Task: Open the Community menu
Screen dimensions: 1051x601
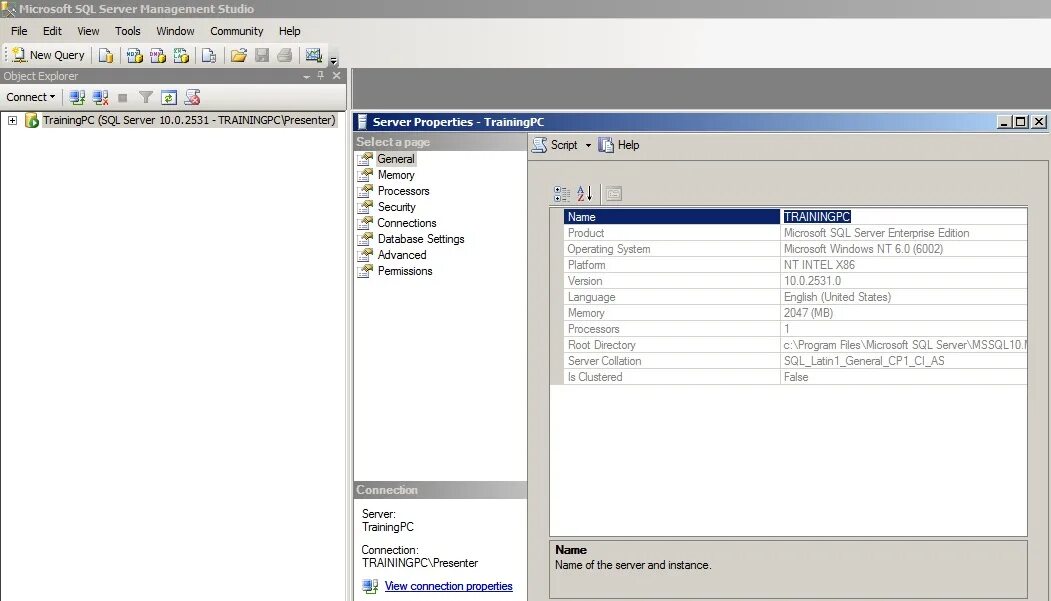Action: point(237,31)
